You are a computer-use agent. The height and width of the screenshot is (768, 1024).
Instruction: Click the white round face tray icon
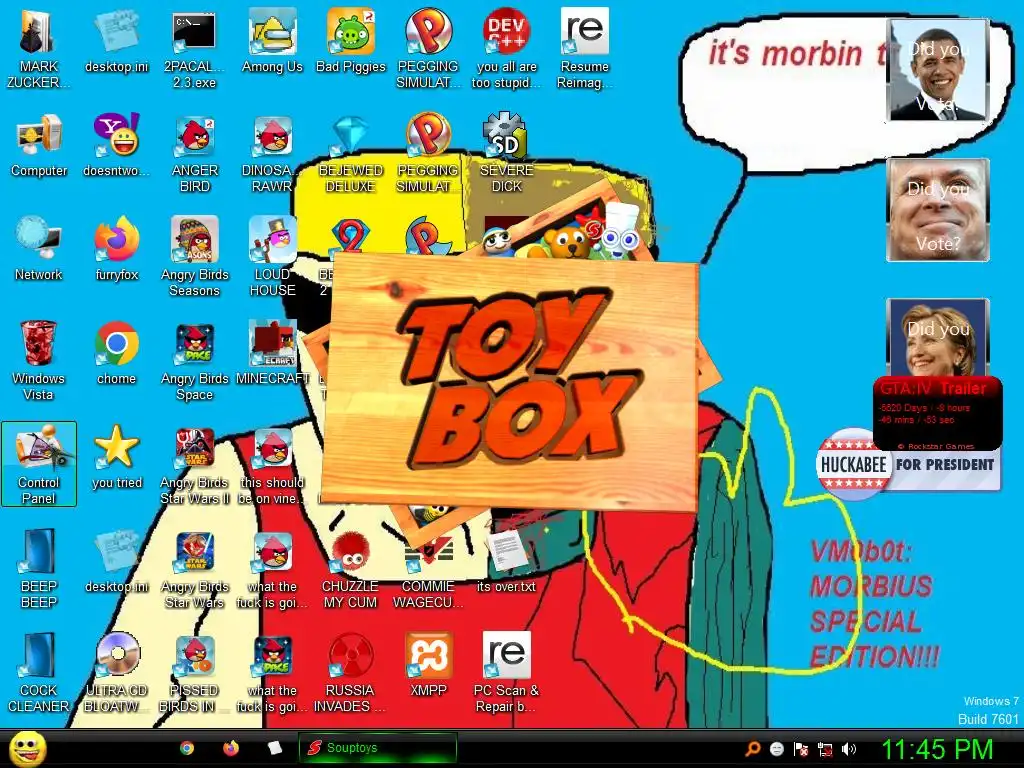pos(776,749)
